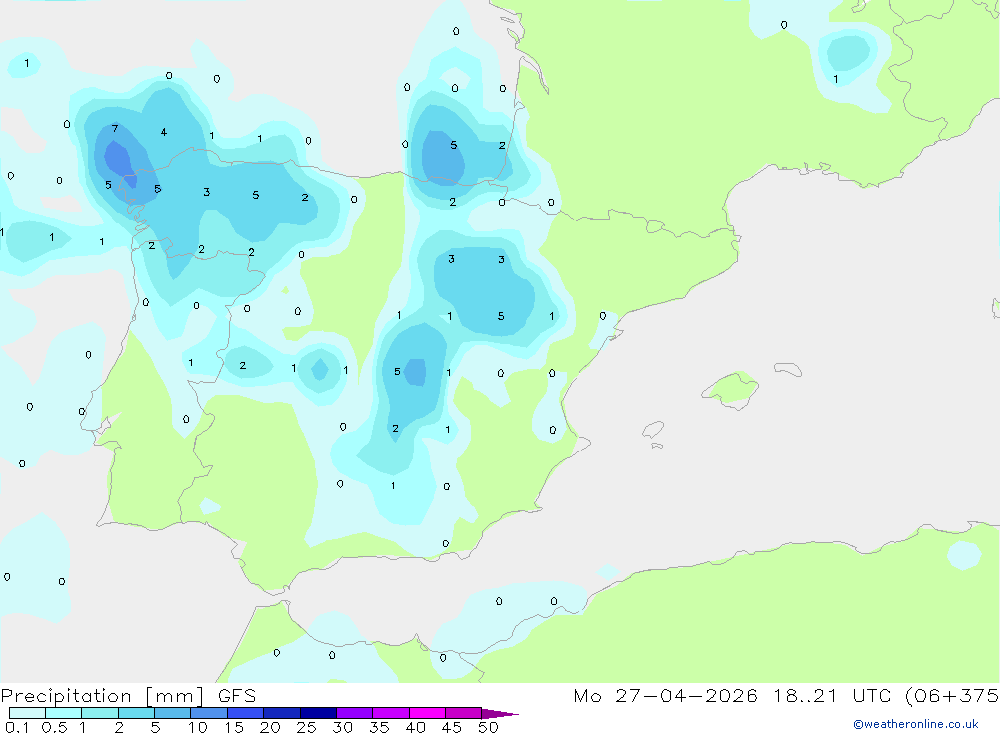This screenshot has height=733, width=1000.
Task: Click the '50' legend scale label
Action: (488, 727)
